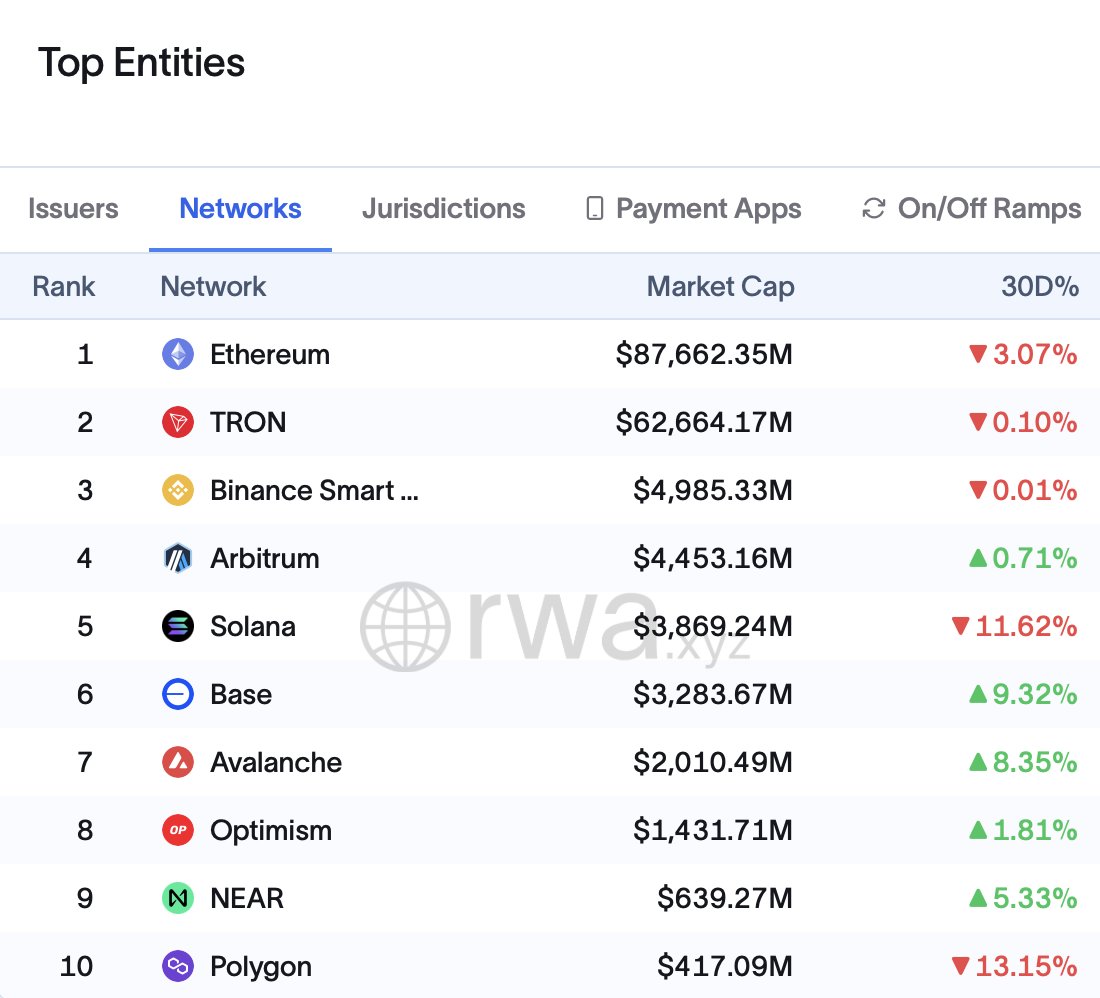Open the Base network name
Image resolution: width=1100 pixels, height=998 pixels.
[241, 694]
